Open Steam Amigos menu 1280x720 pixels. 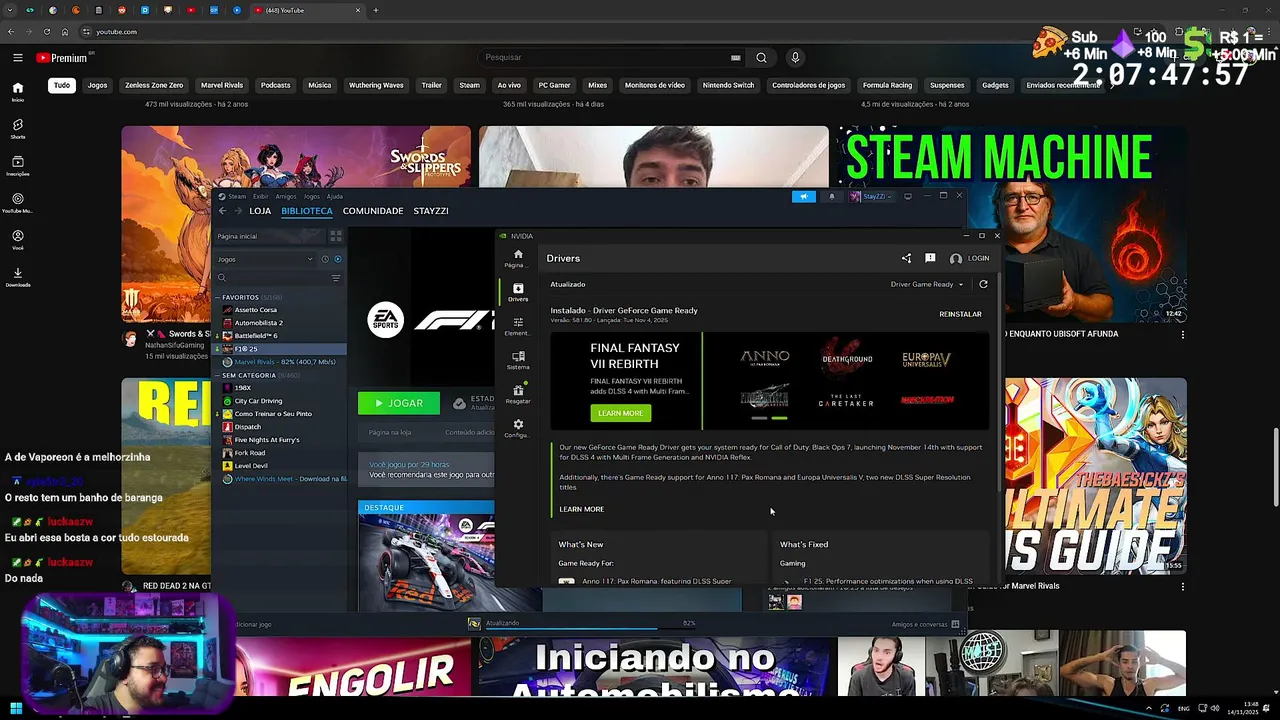tap(286, 197)
